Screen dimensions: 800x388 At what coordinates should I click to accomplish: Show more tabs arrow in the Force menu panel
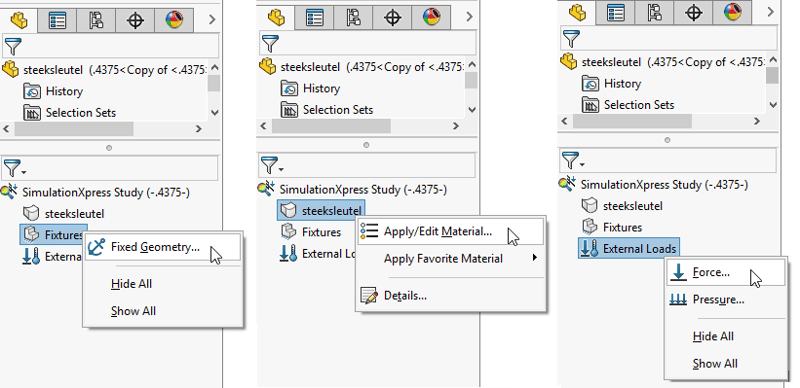click(x=770, y=12)
